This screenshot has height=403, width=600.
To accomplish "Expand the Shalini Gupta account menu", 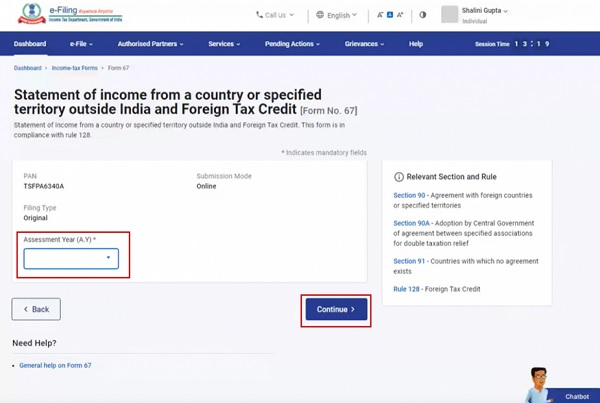I will (484, 11).
